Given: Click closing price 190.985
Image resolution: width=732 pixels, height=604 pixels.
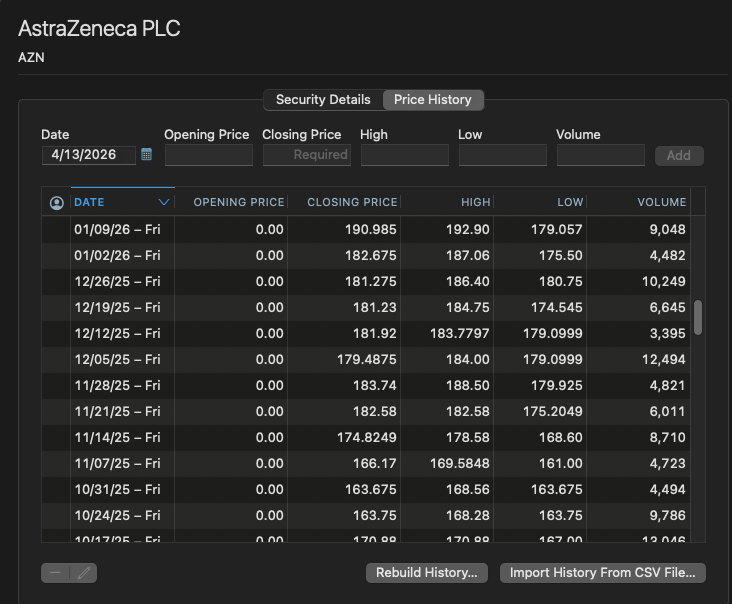Looking at the screenshot, I should 371,229.
